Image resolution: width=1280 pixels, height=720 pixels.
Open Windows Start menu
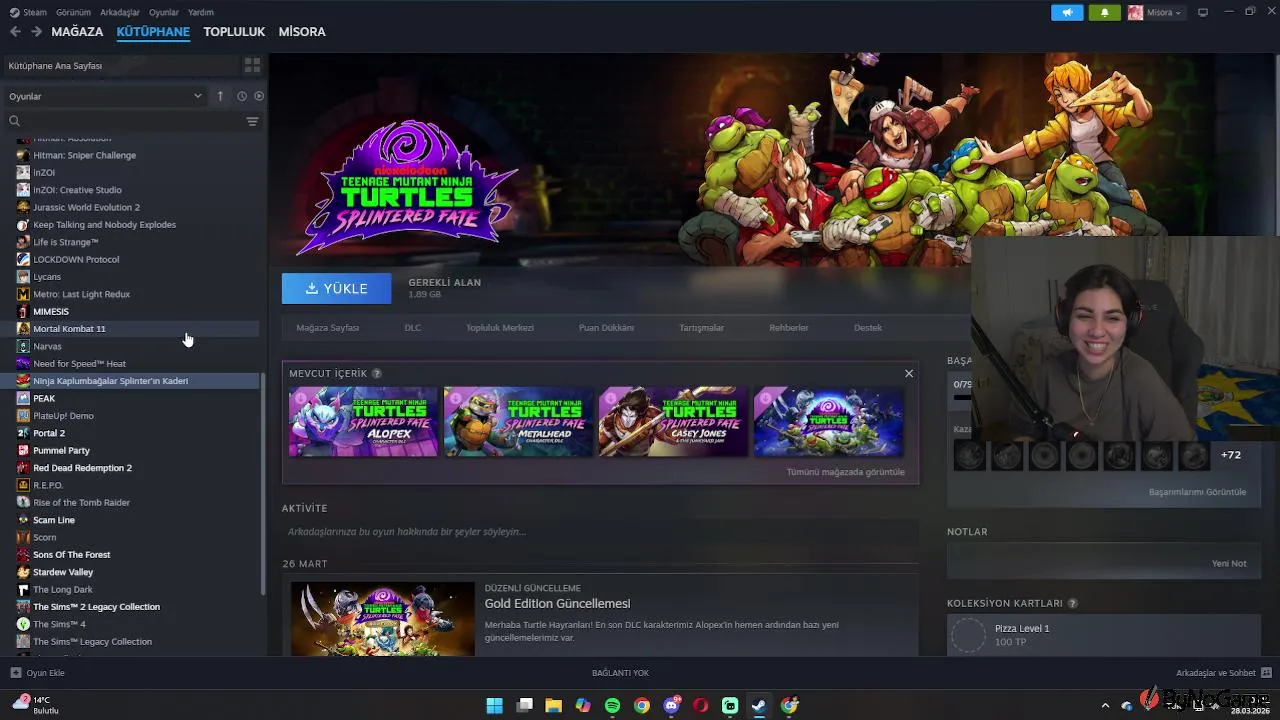494,705
